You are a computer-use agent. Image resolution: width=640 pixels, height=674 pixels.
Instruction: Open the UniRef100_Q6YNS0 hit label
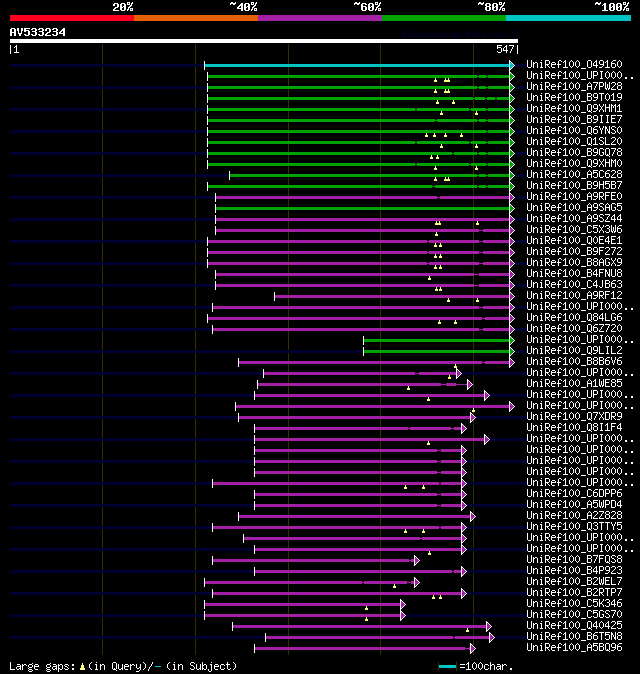click(x=574, y=130)
